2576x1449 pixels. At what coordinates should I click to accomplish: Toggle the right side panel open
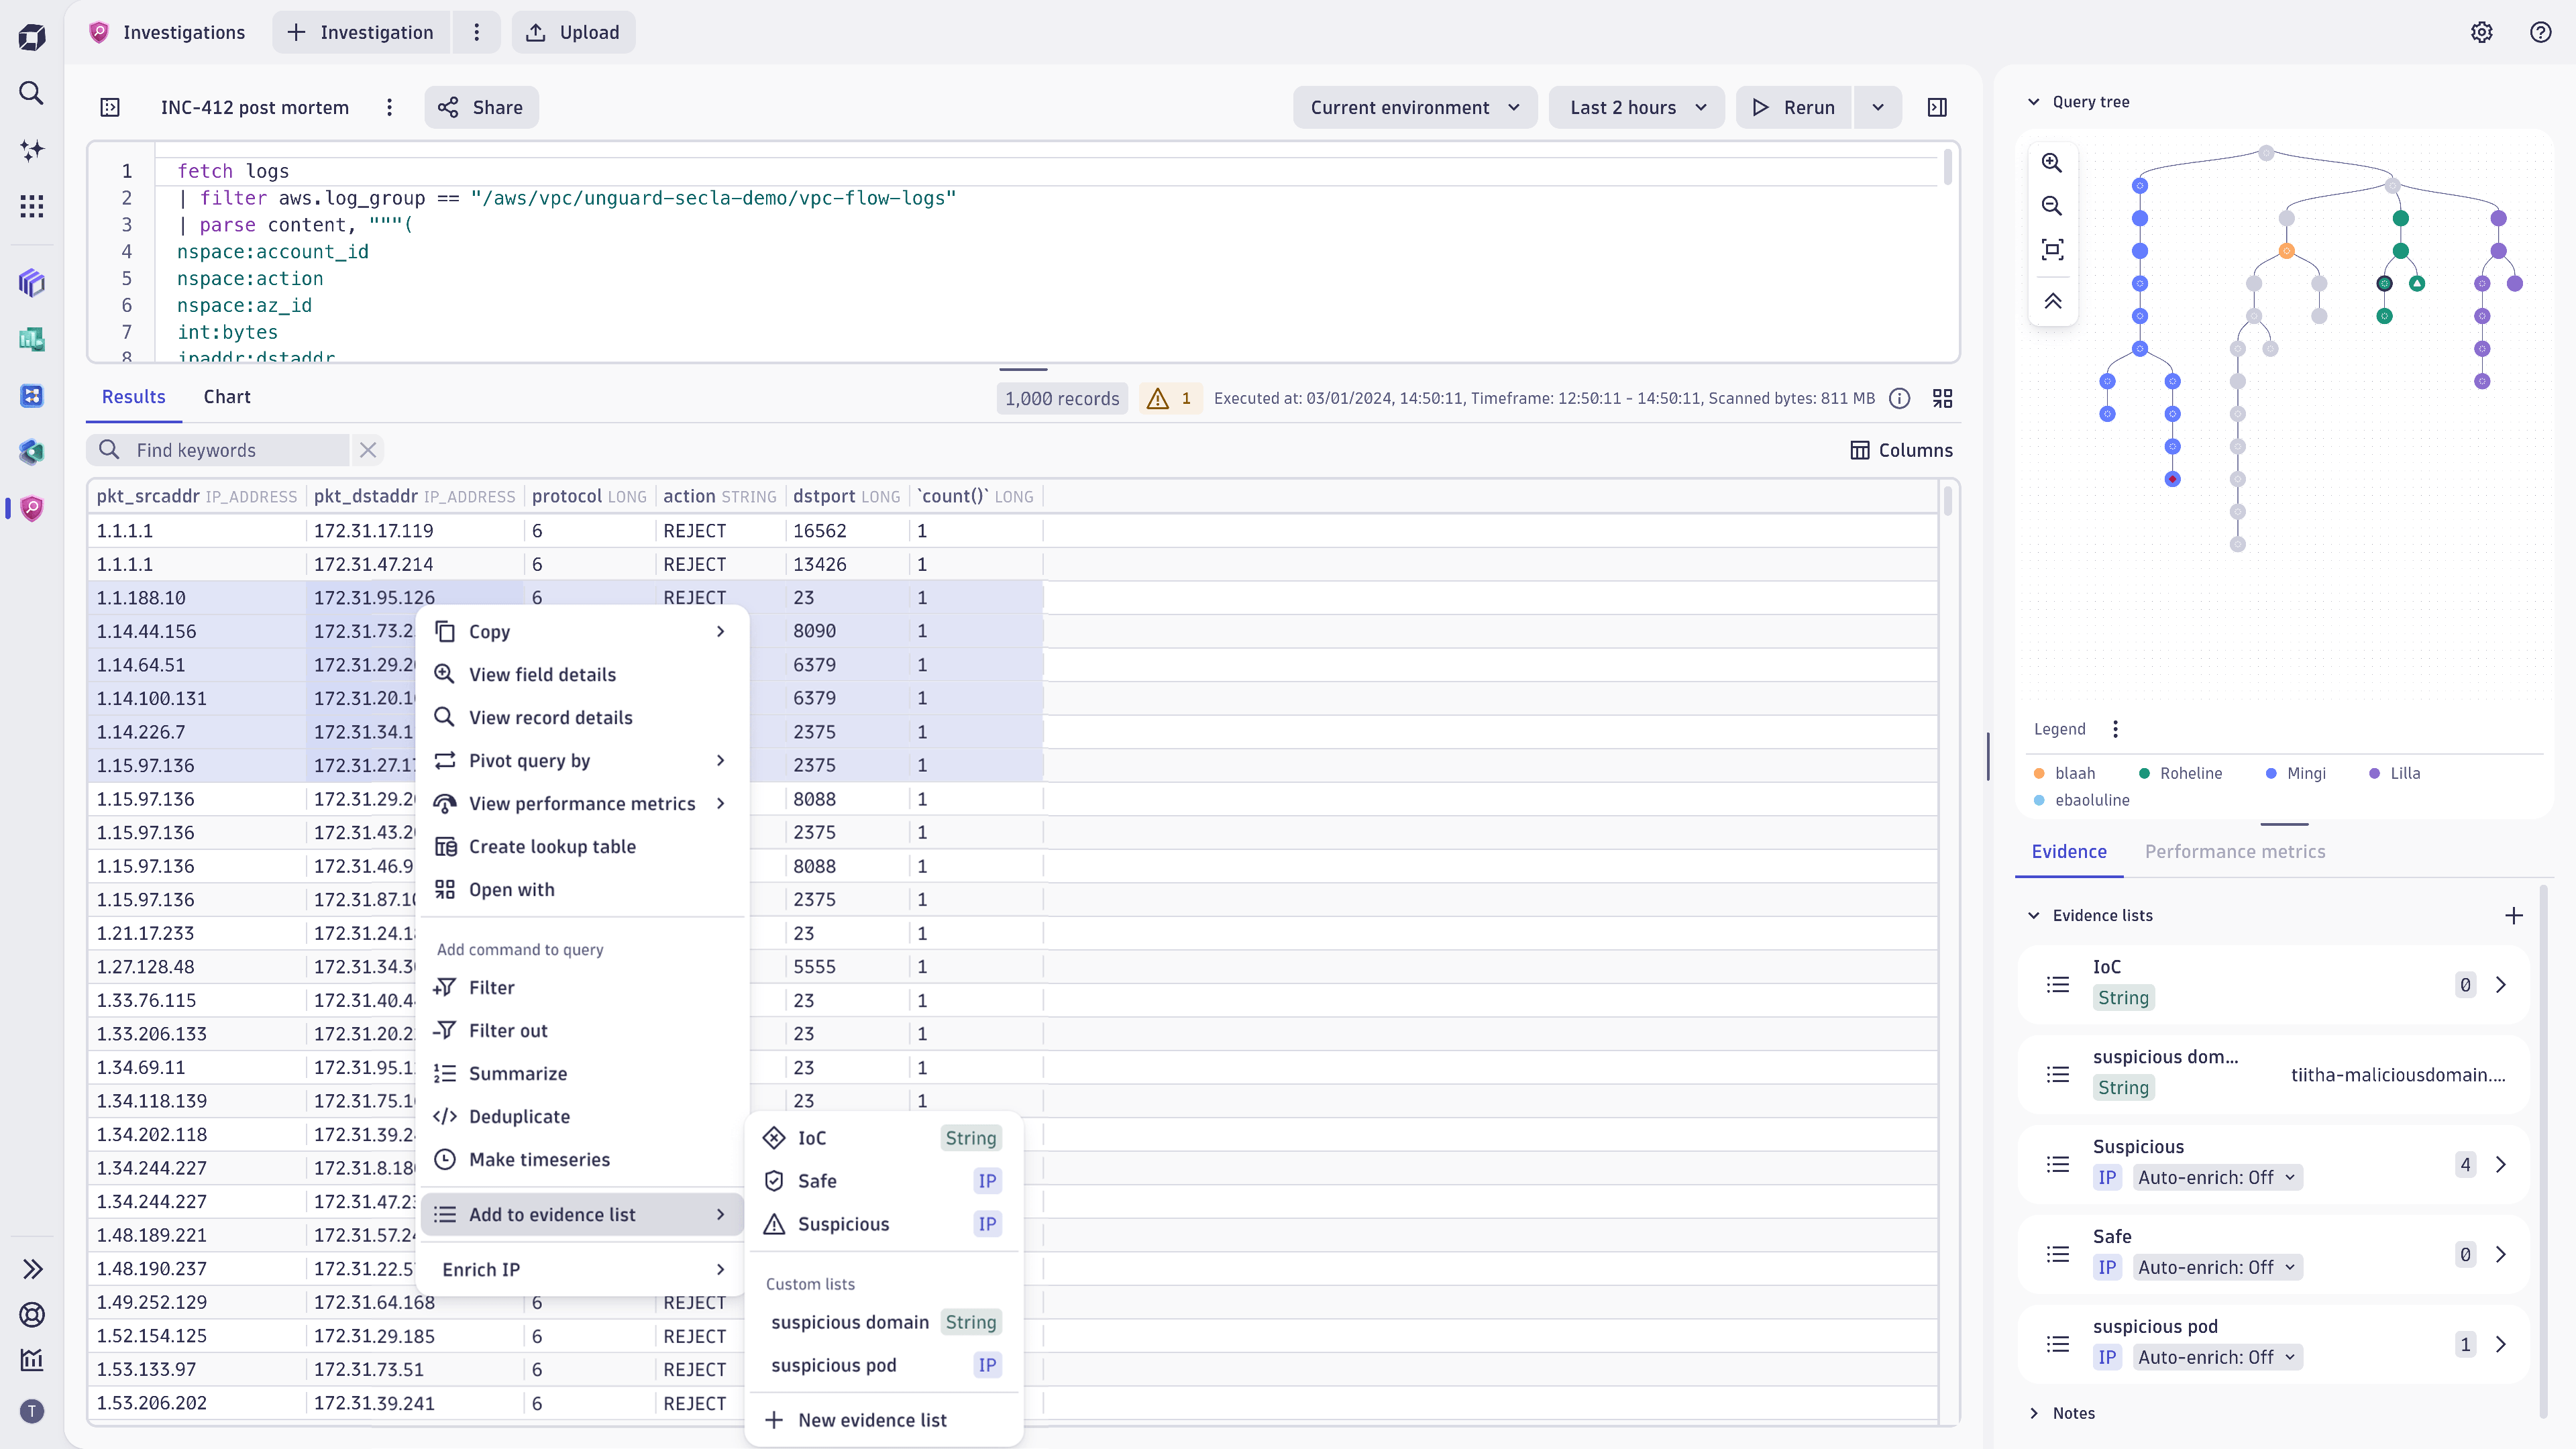1937,107
